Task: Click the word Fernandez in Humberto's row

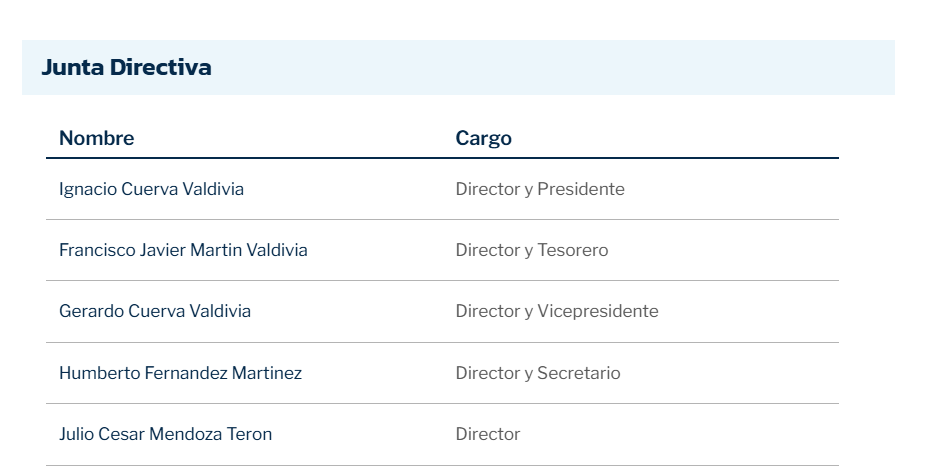Action: coord(186,373)
